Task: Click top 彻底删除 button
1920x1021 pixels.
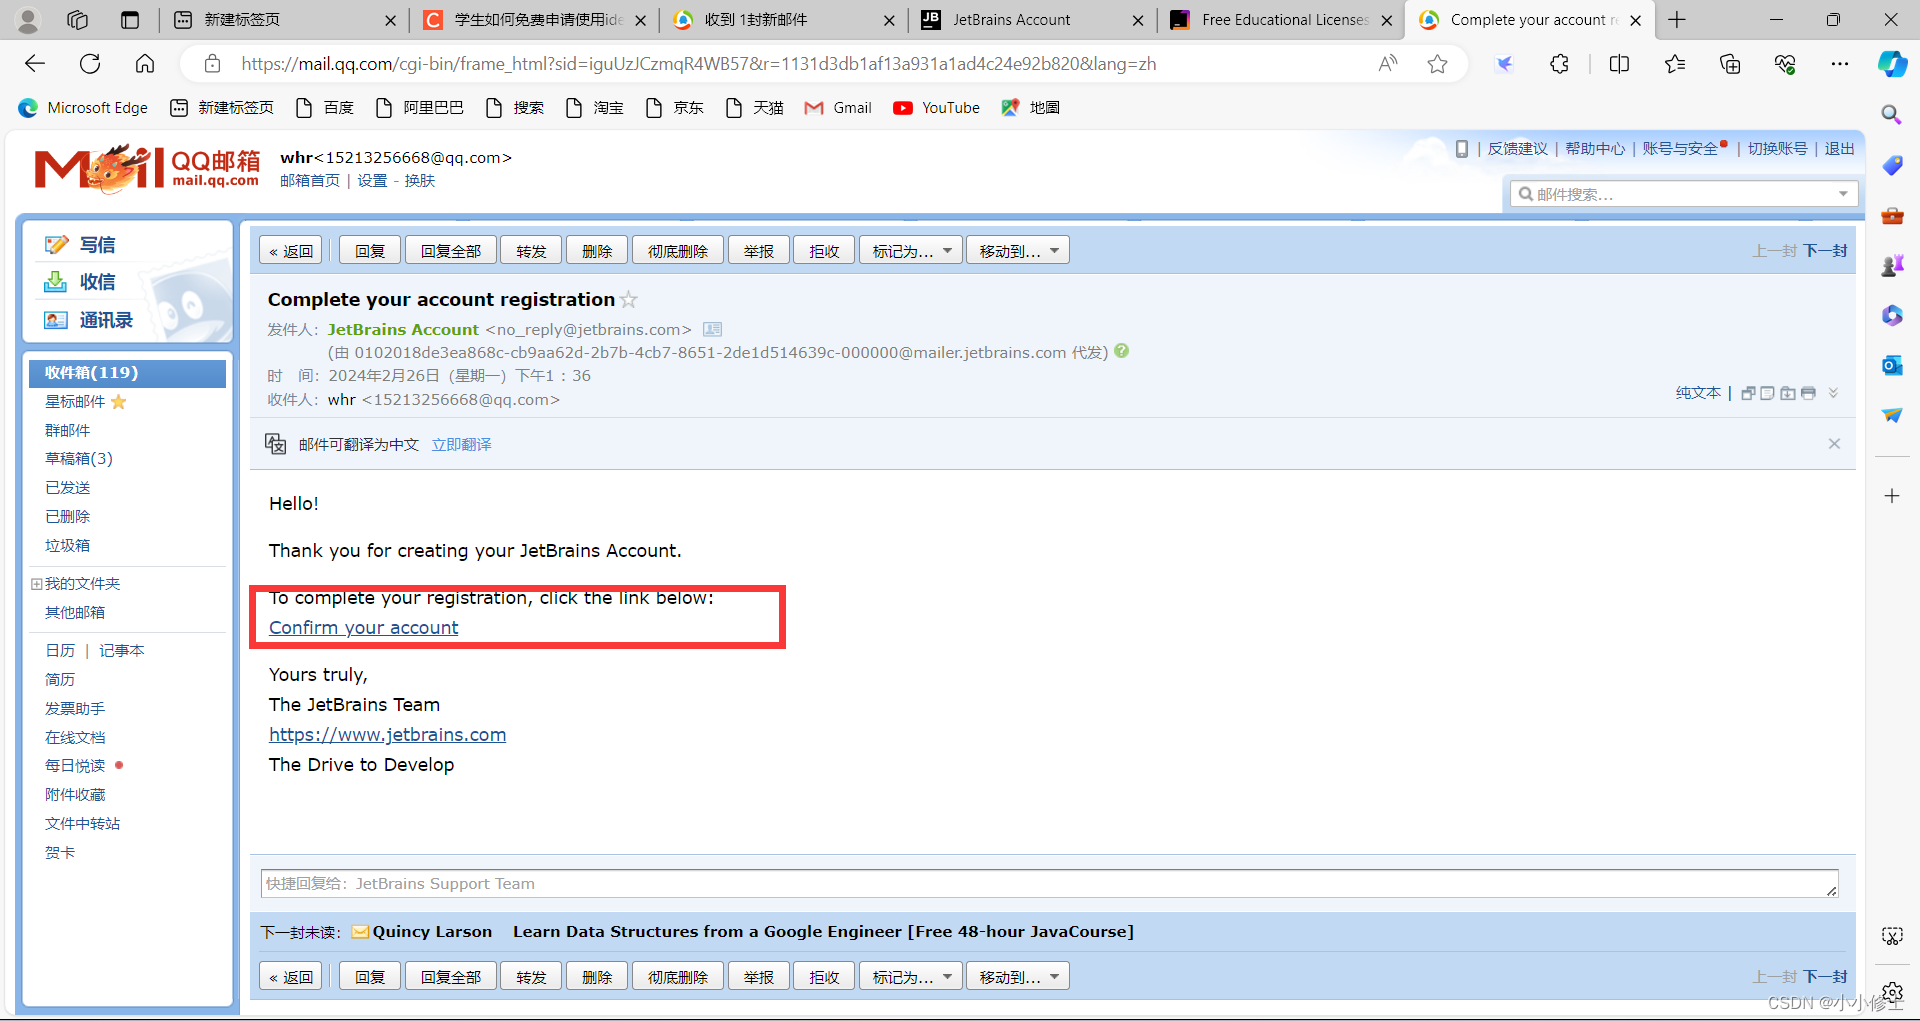Action: [x=678, y=251]
